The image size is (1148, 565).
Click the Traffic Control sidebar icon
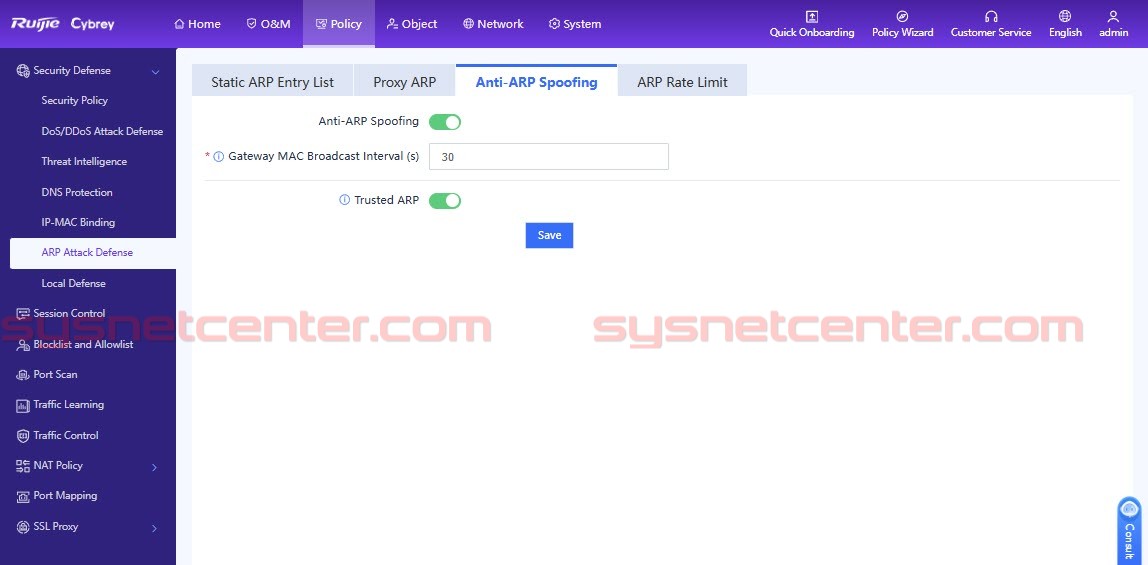23,435
